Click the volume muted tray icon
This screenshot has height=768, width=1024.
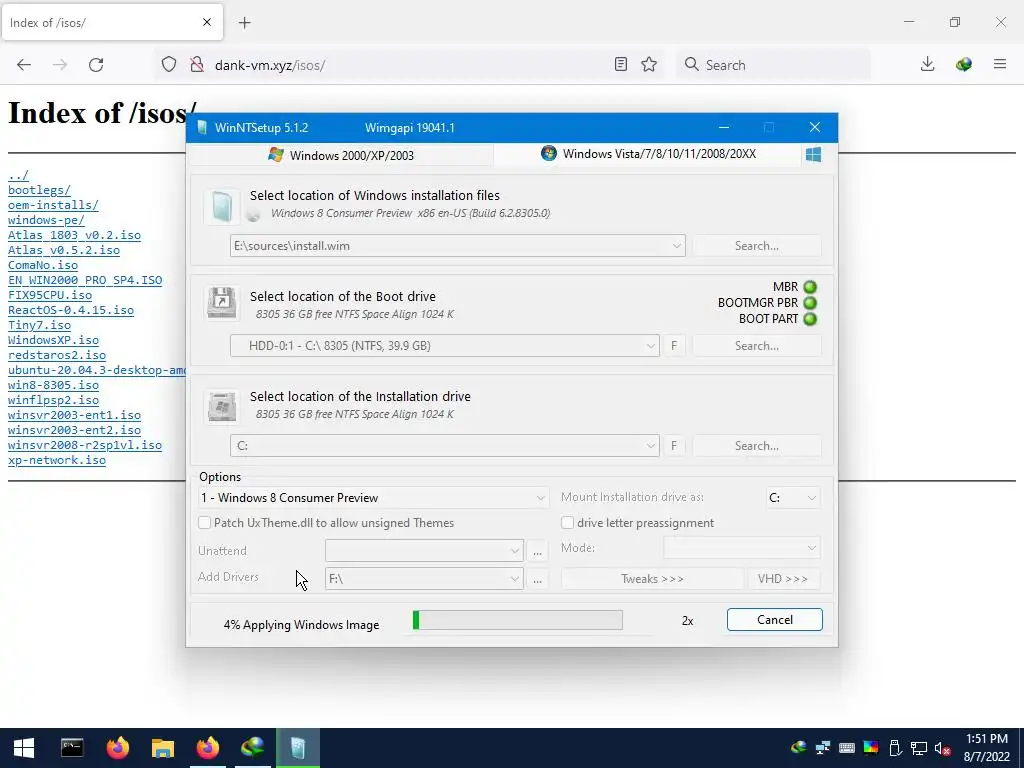(x=942, y=748)
